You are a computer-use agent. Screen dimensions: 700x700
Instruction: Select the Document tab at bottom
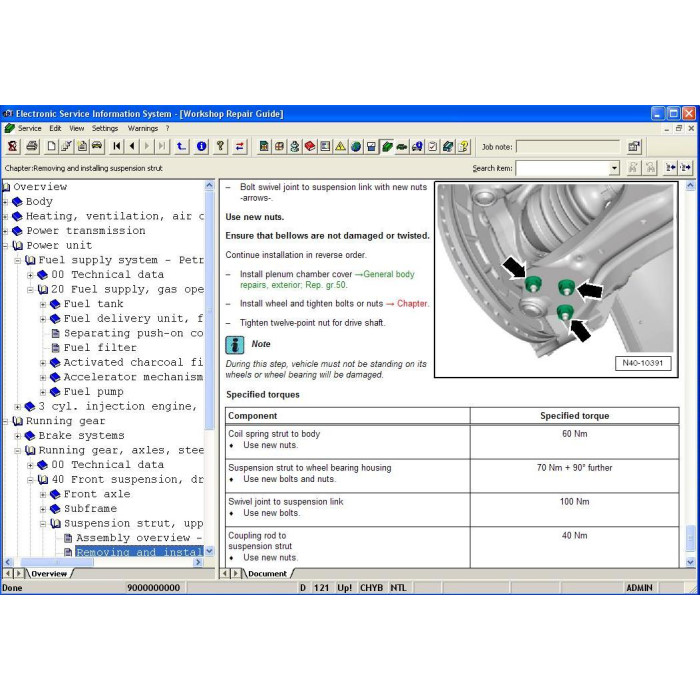click(x=267, y=574)
